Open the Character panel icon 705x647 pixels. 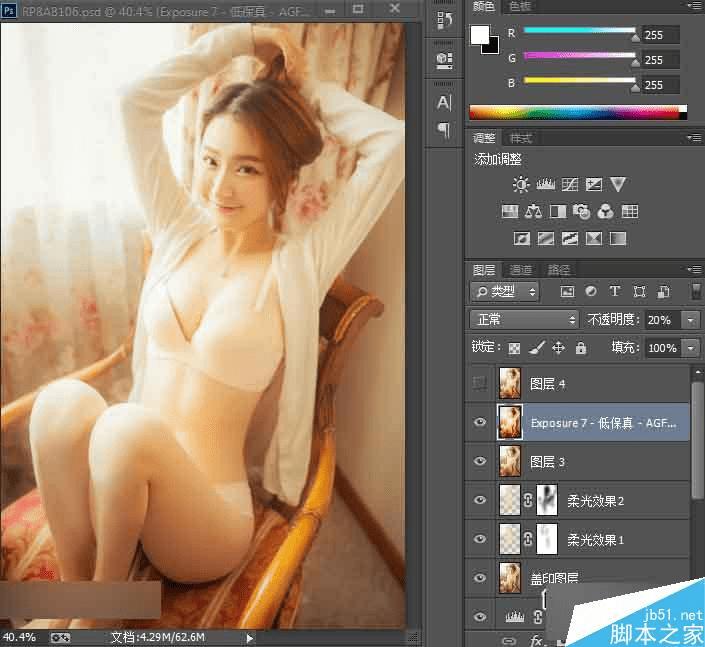point(444,103)
